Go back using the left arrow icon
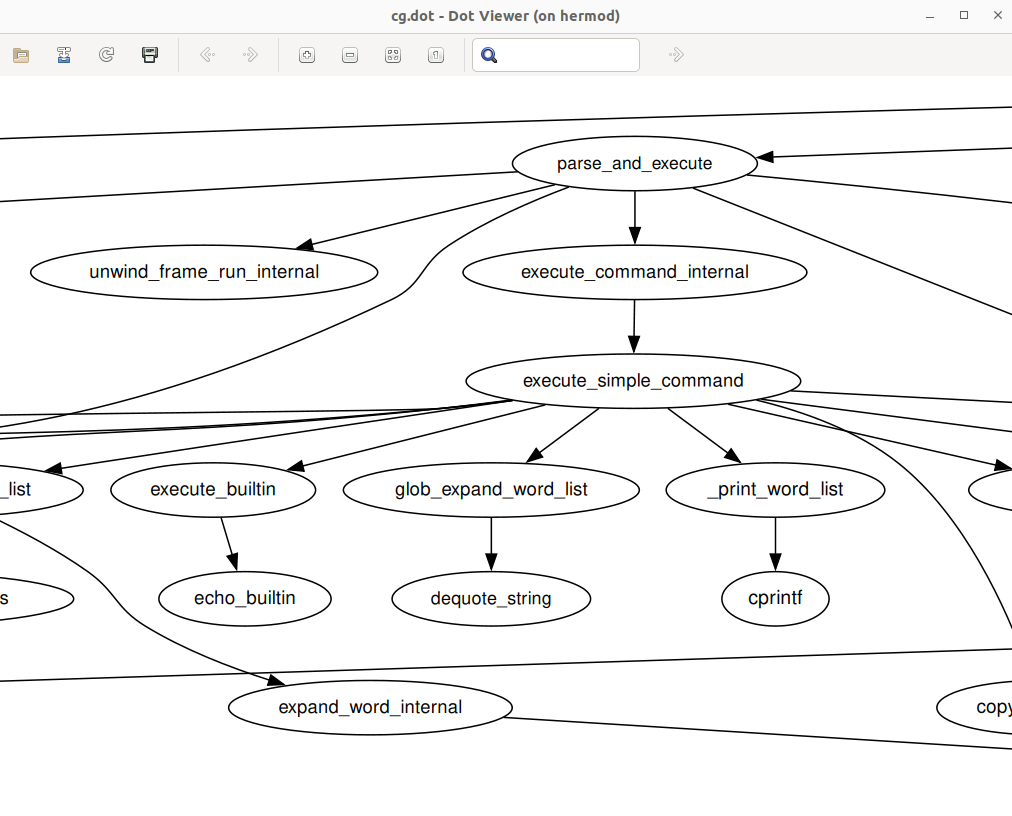1012x816 pixels. pyautogui.click(x=208, y=55)
